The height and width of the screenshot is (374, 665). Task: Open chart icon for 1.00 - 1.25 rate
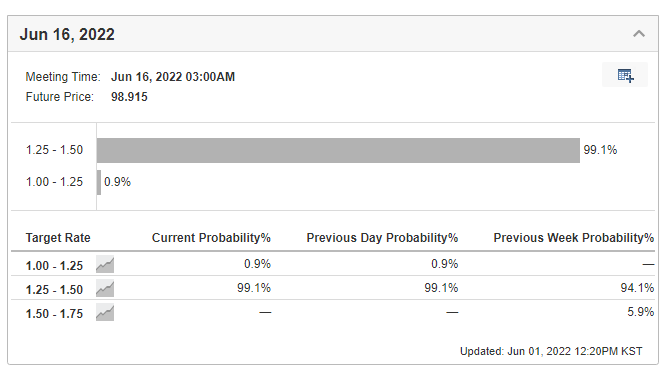click(105, 265)
